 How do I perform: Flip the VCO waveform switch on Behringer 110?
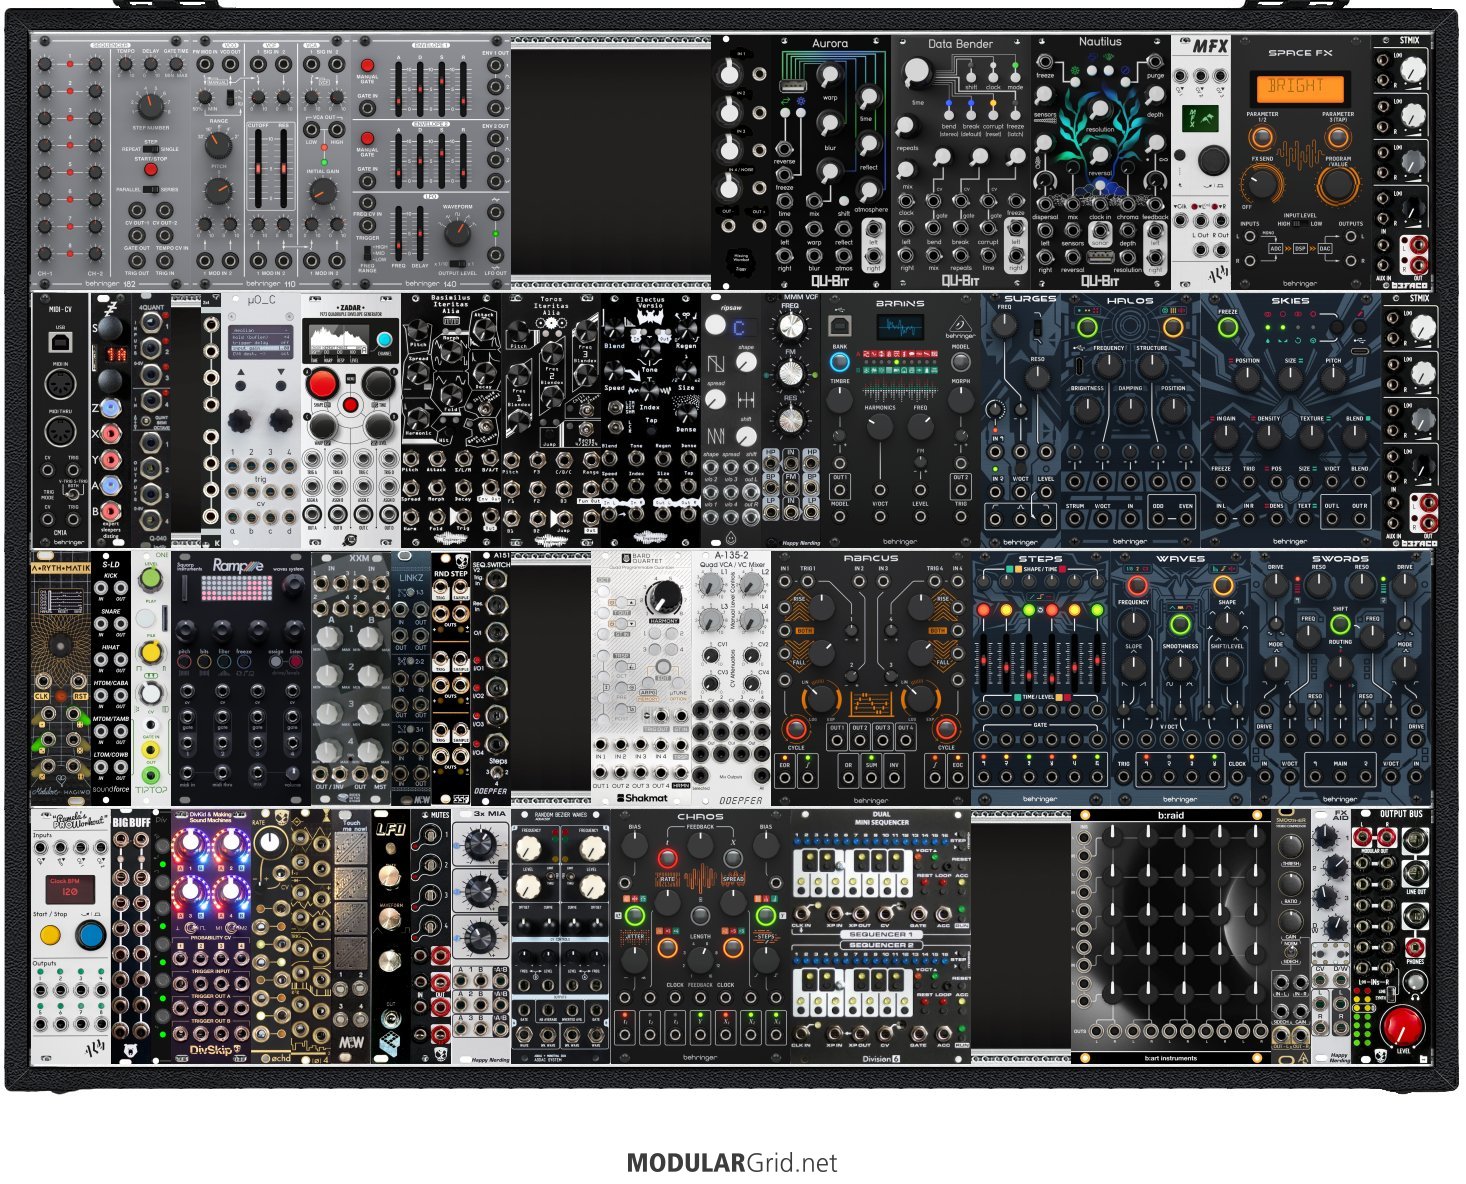(x=231, y=97)
